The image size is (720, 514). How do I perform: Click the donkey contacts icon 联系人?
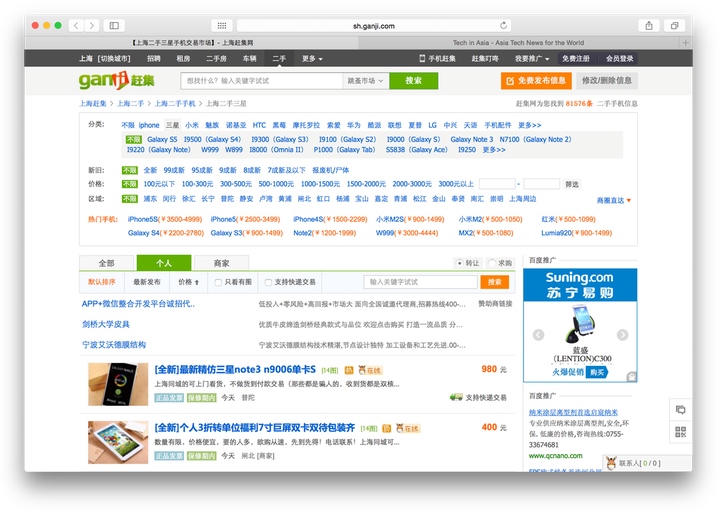[x=611, y=463]
